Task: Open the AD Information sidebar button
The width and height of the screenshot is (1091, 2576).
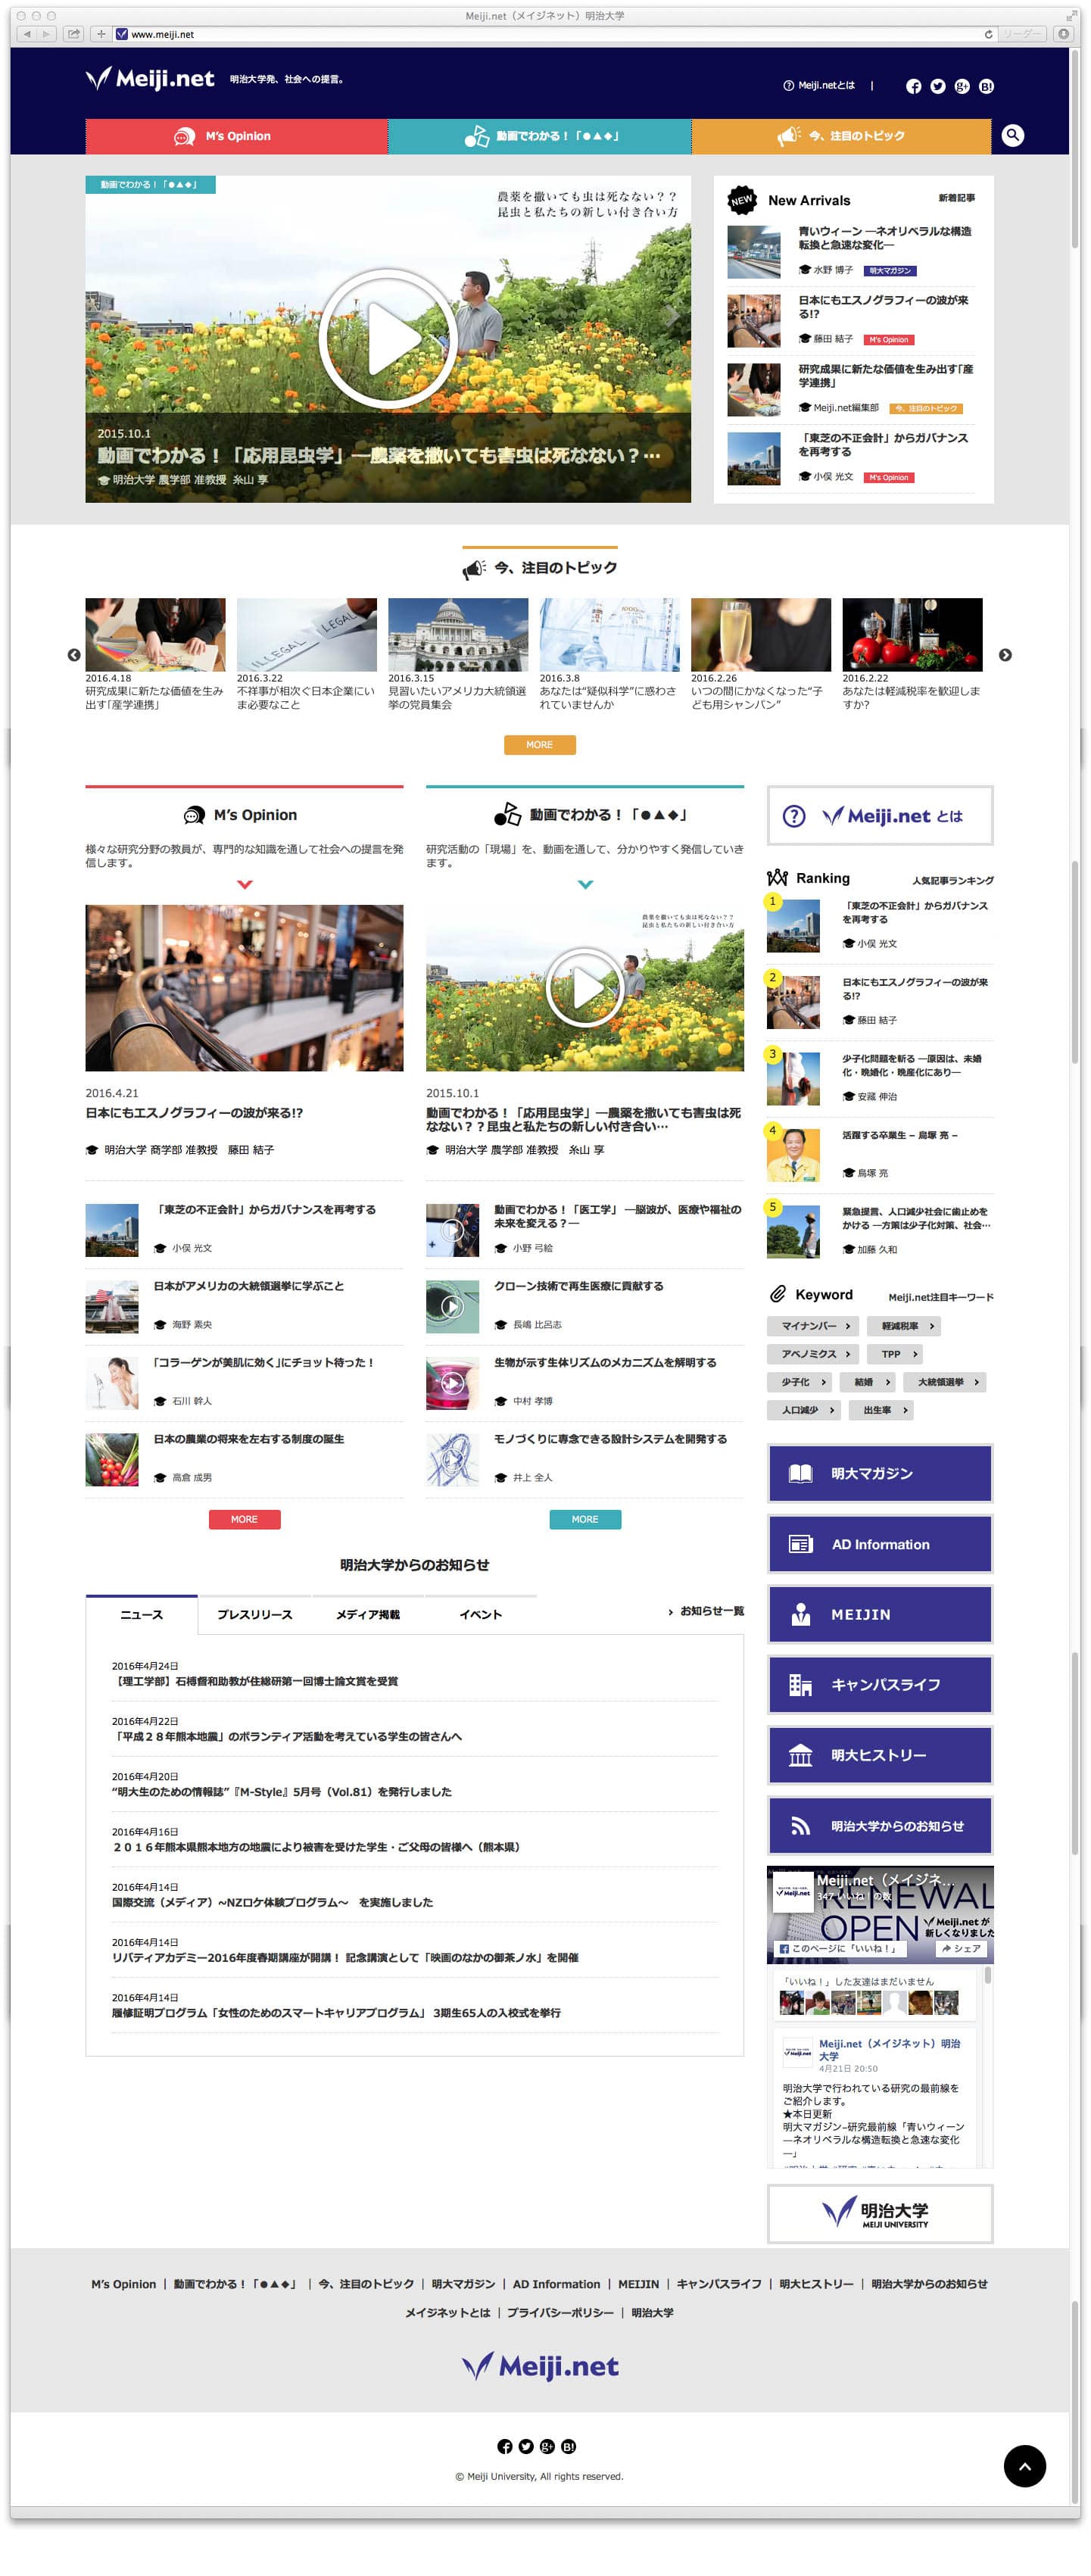Action: pos(880,1543)
